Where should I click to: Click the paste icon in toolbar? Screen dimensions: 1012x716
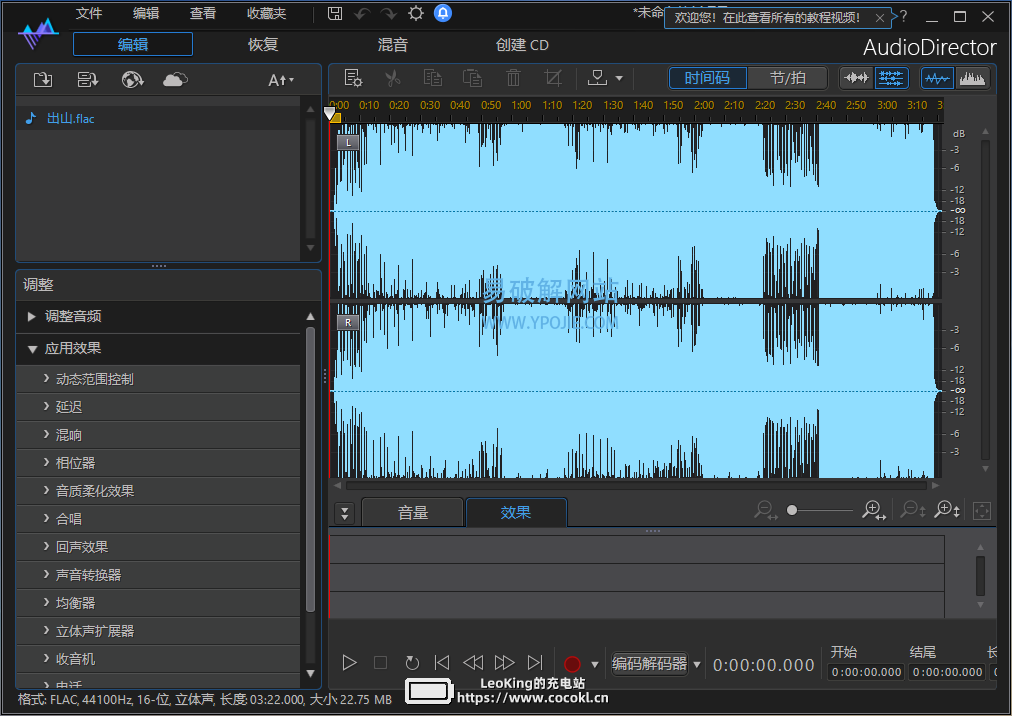point(472,79)
